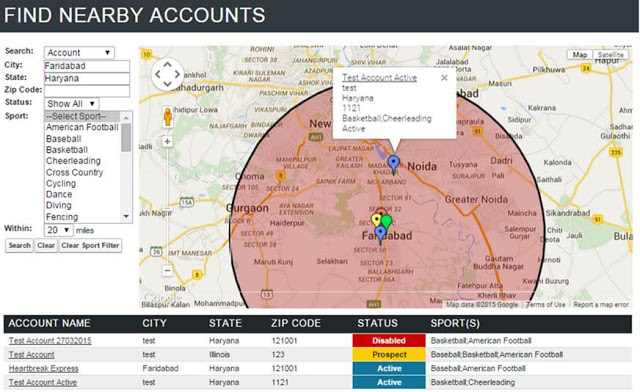Click the Zip Code input field
The image size is (640, 392).
[87, 91]
